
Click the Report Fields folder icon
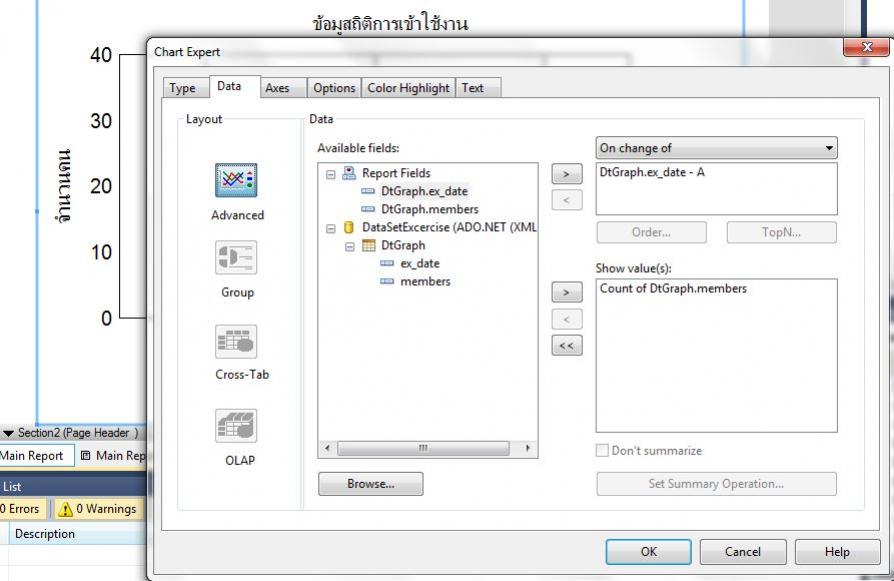349,173
